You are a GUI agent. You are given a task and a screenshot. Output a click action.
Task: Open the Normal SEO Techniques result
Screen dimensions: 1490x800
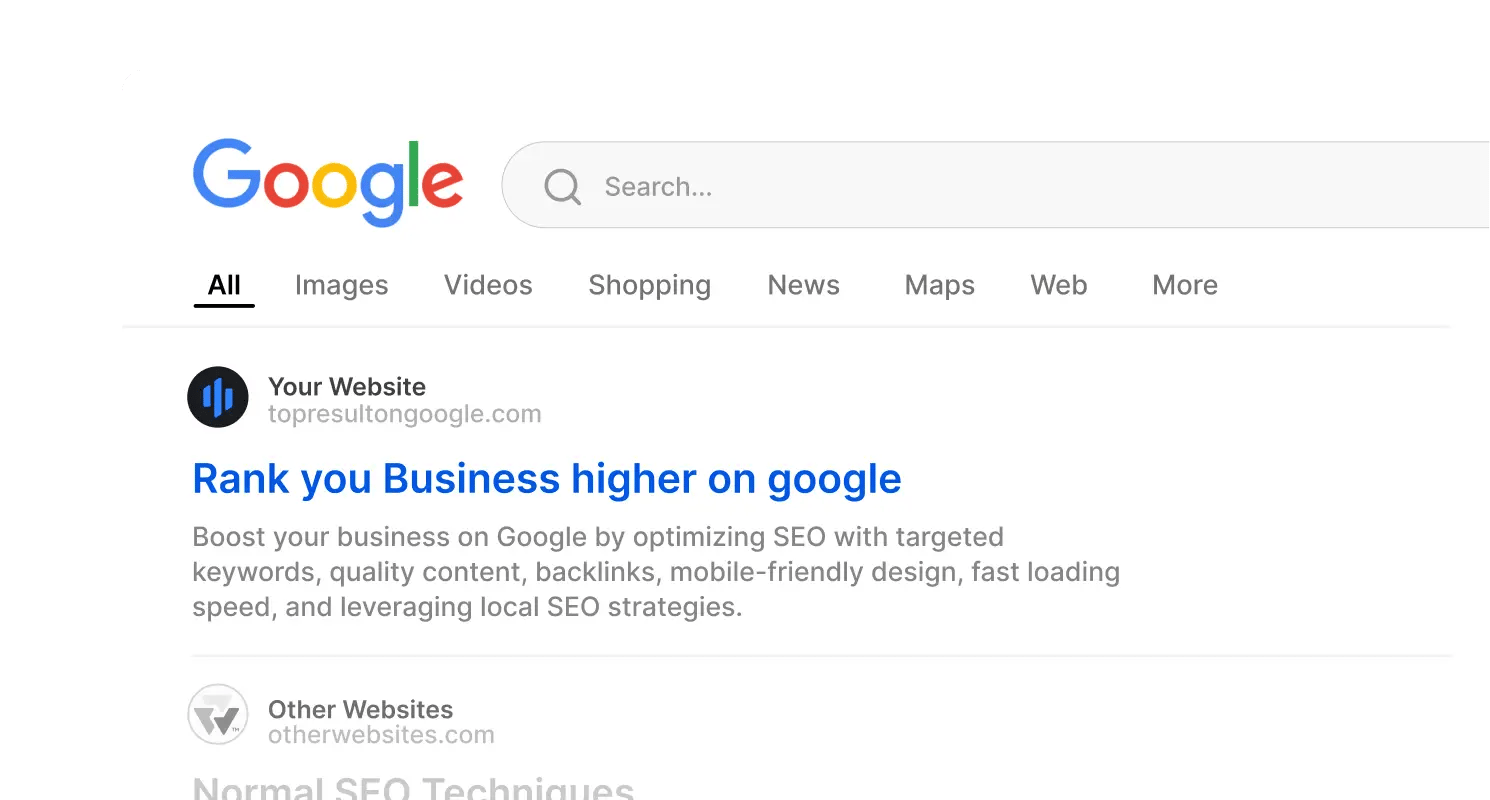click(x=413, y=788)
